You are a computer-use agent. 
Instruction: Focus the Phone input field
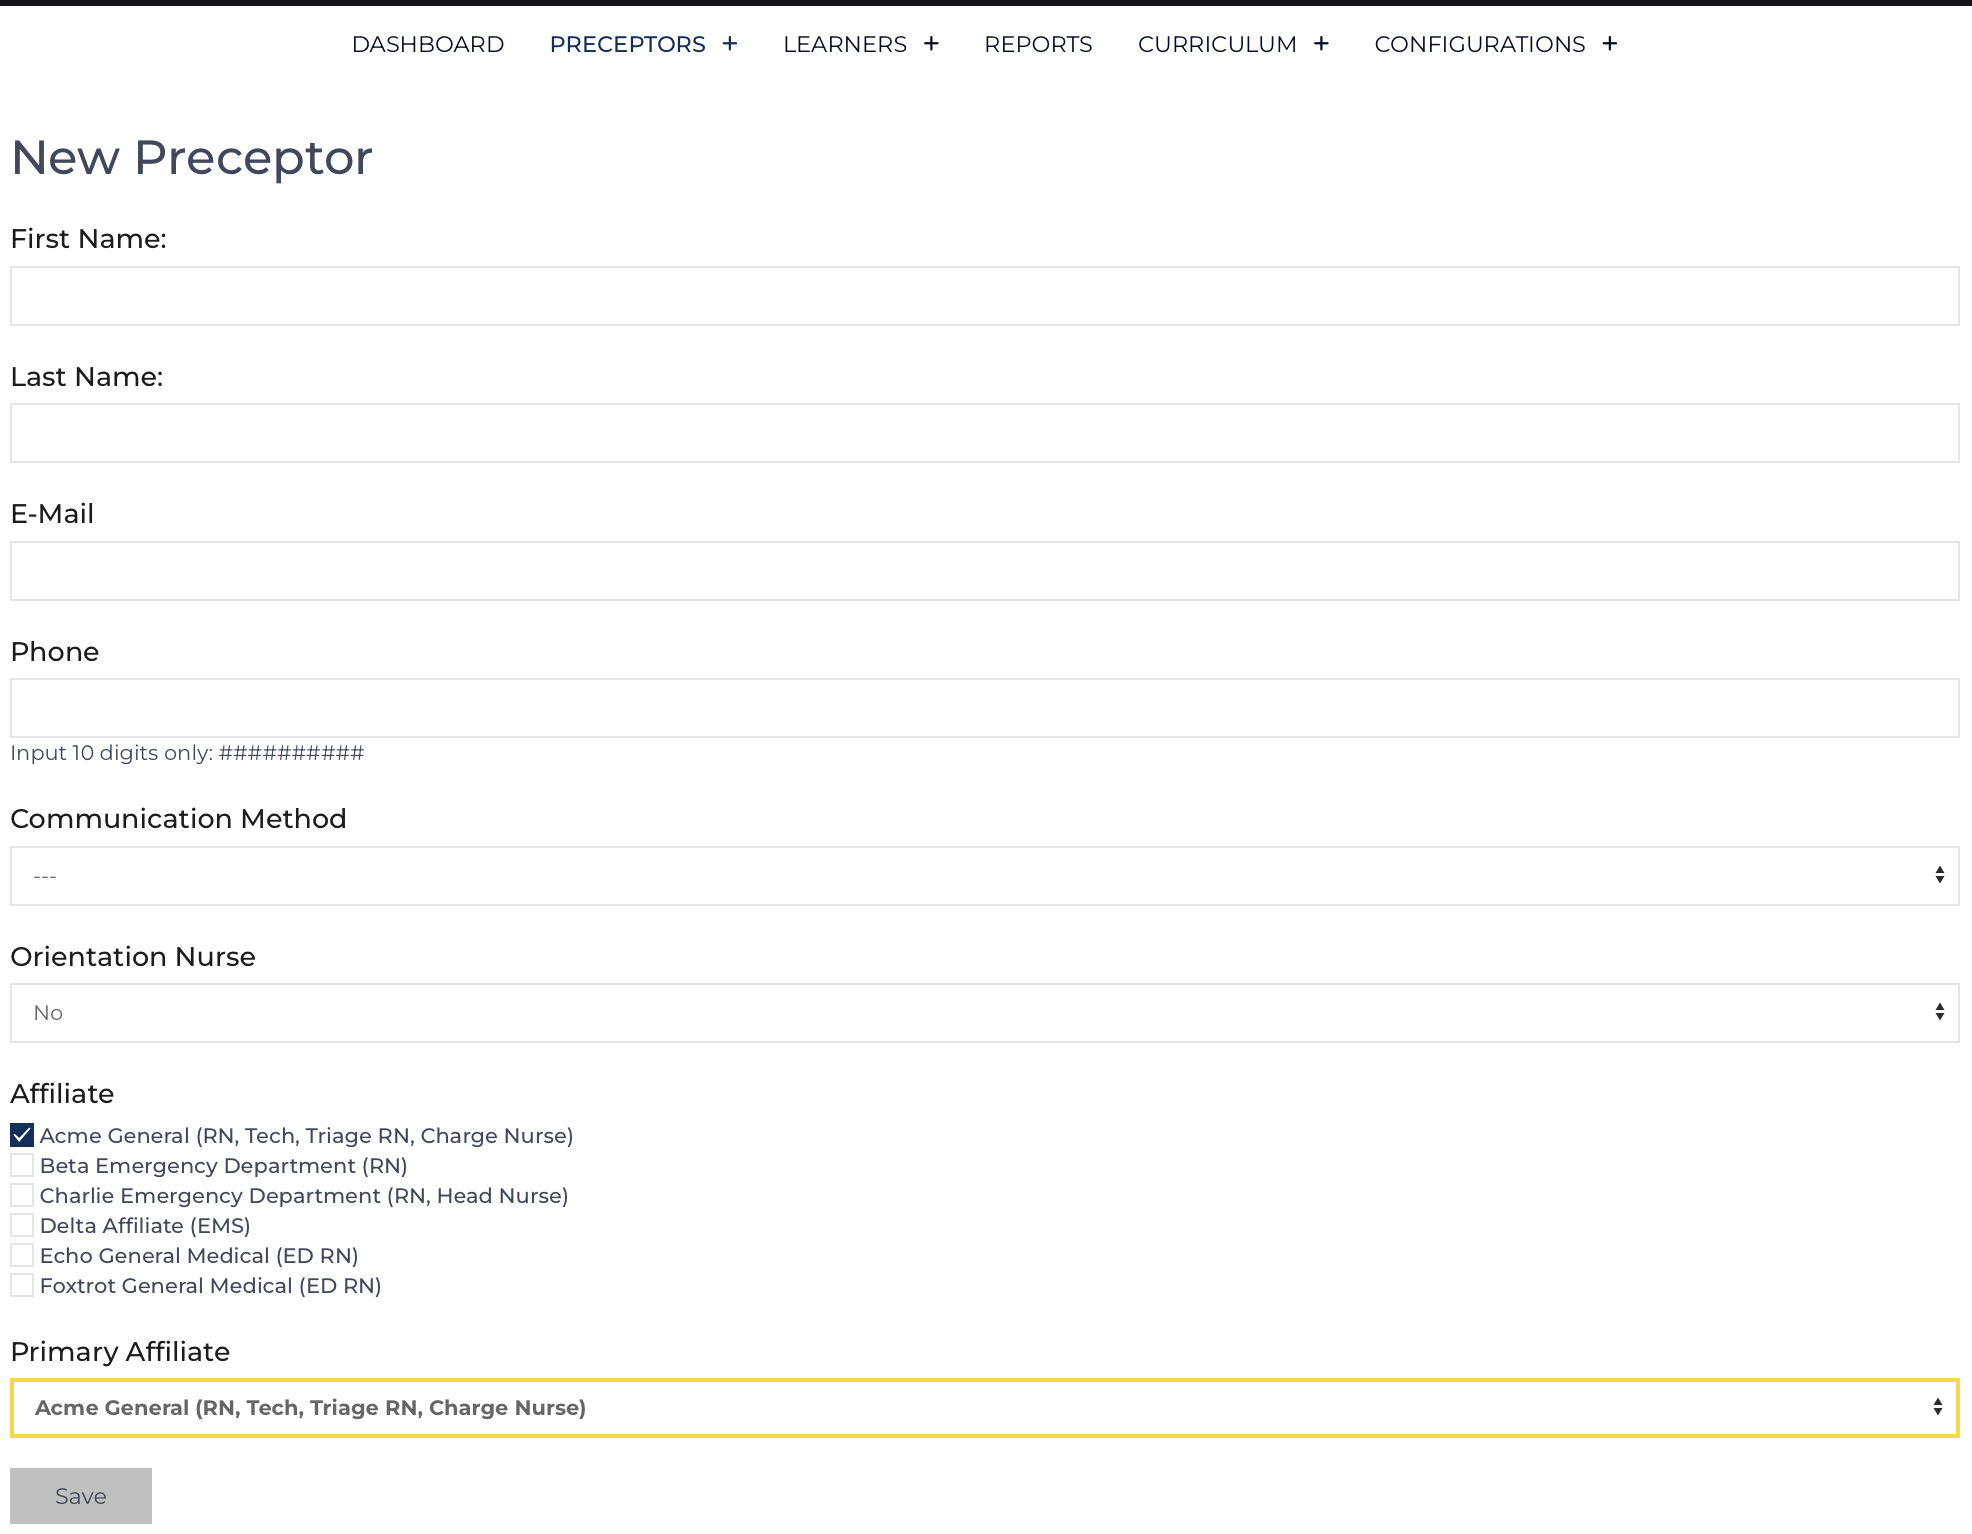point(985,708)
